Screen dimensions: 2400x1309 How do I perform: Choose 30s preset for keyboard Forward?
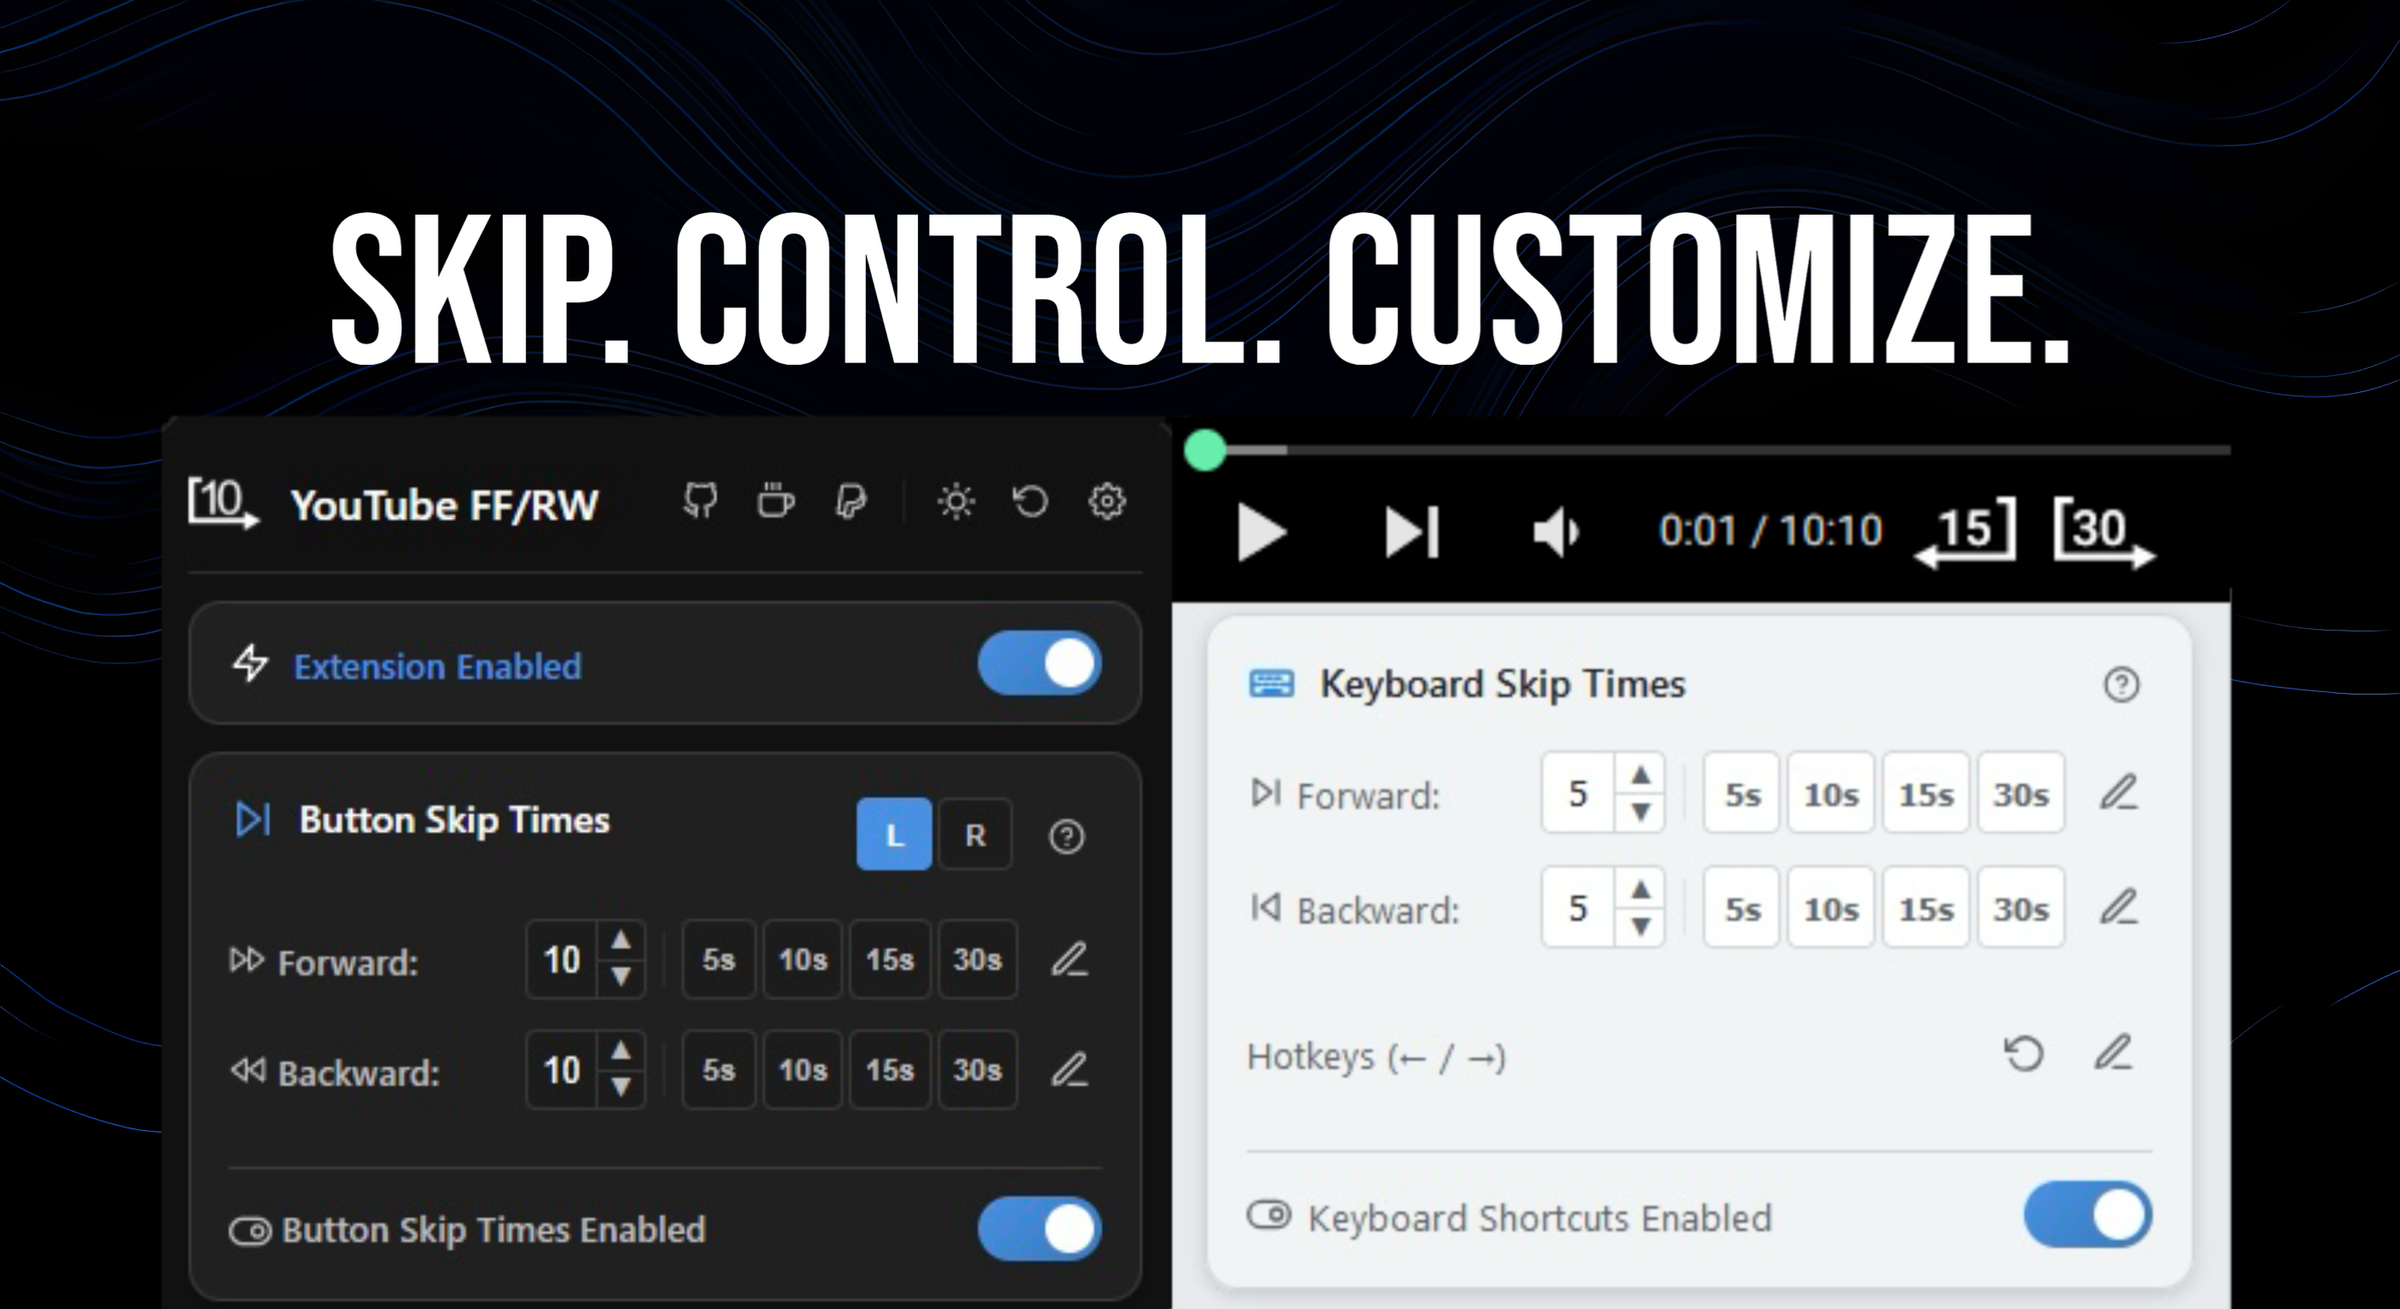2020,794
